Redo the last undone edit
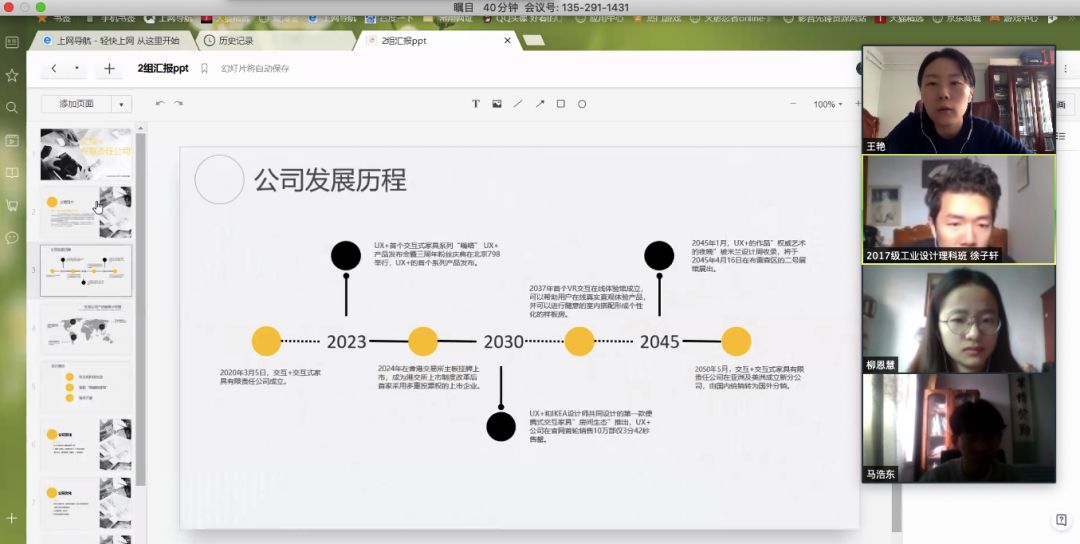The height and width of the screenshot is (544, 1080). tap(179, 104)
